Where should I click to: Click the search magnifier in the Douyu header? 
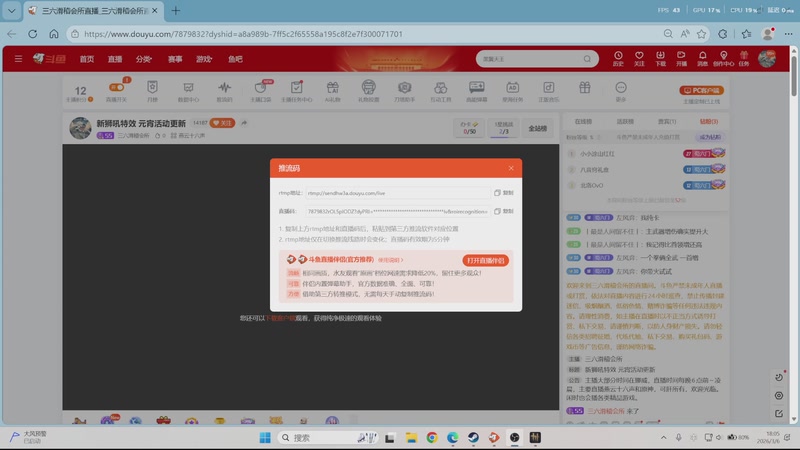coord(587,59)
